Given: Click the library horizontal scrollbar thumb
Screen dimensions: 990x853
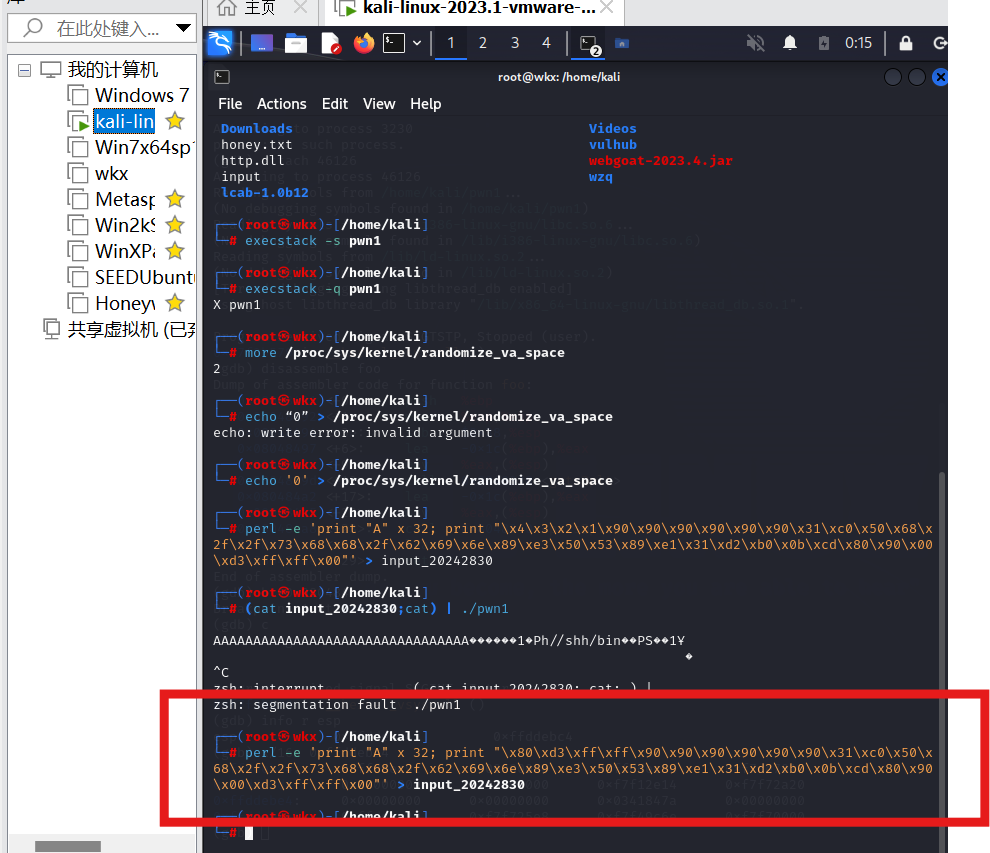Looking at the screenshot, I should coord(68,846).
